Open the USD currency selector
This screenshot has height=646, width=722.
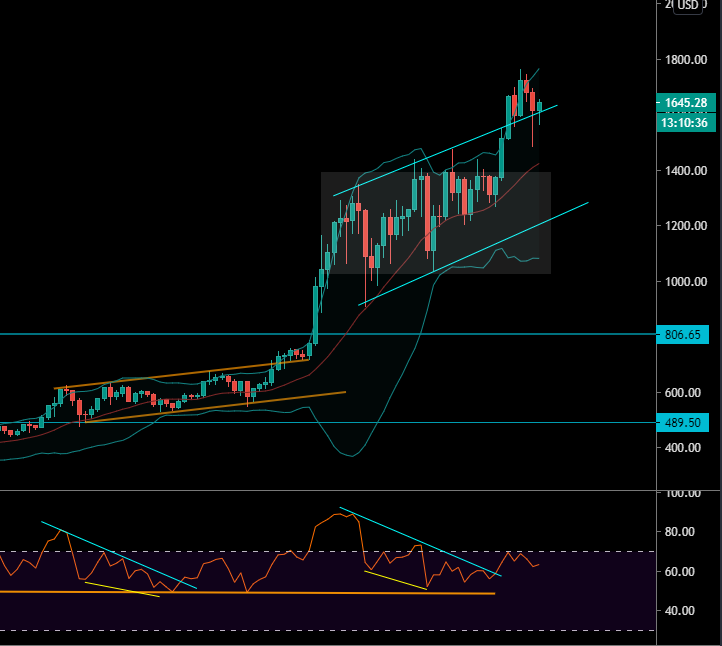tap(687, 5)
